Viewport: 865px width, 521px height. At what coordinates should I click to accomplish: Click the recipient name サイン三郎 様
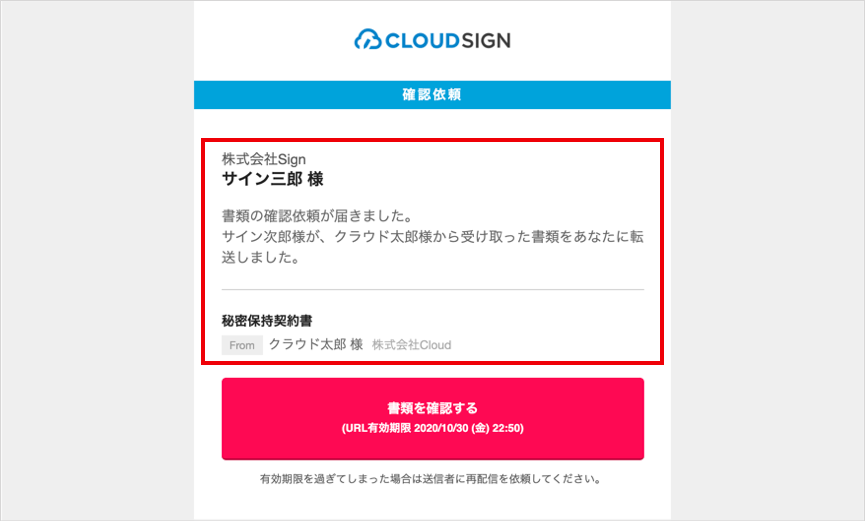click(x=273, y=179)
